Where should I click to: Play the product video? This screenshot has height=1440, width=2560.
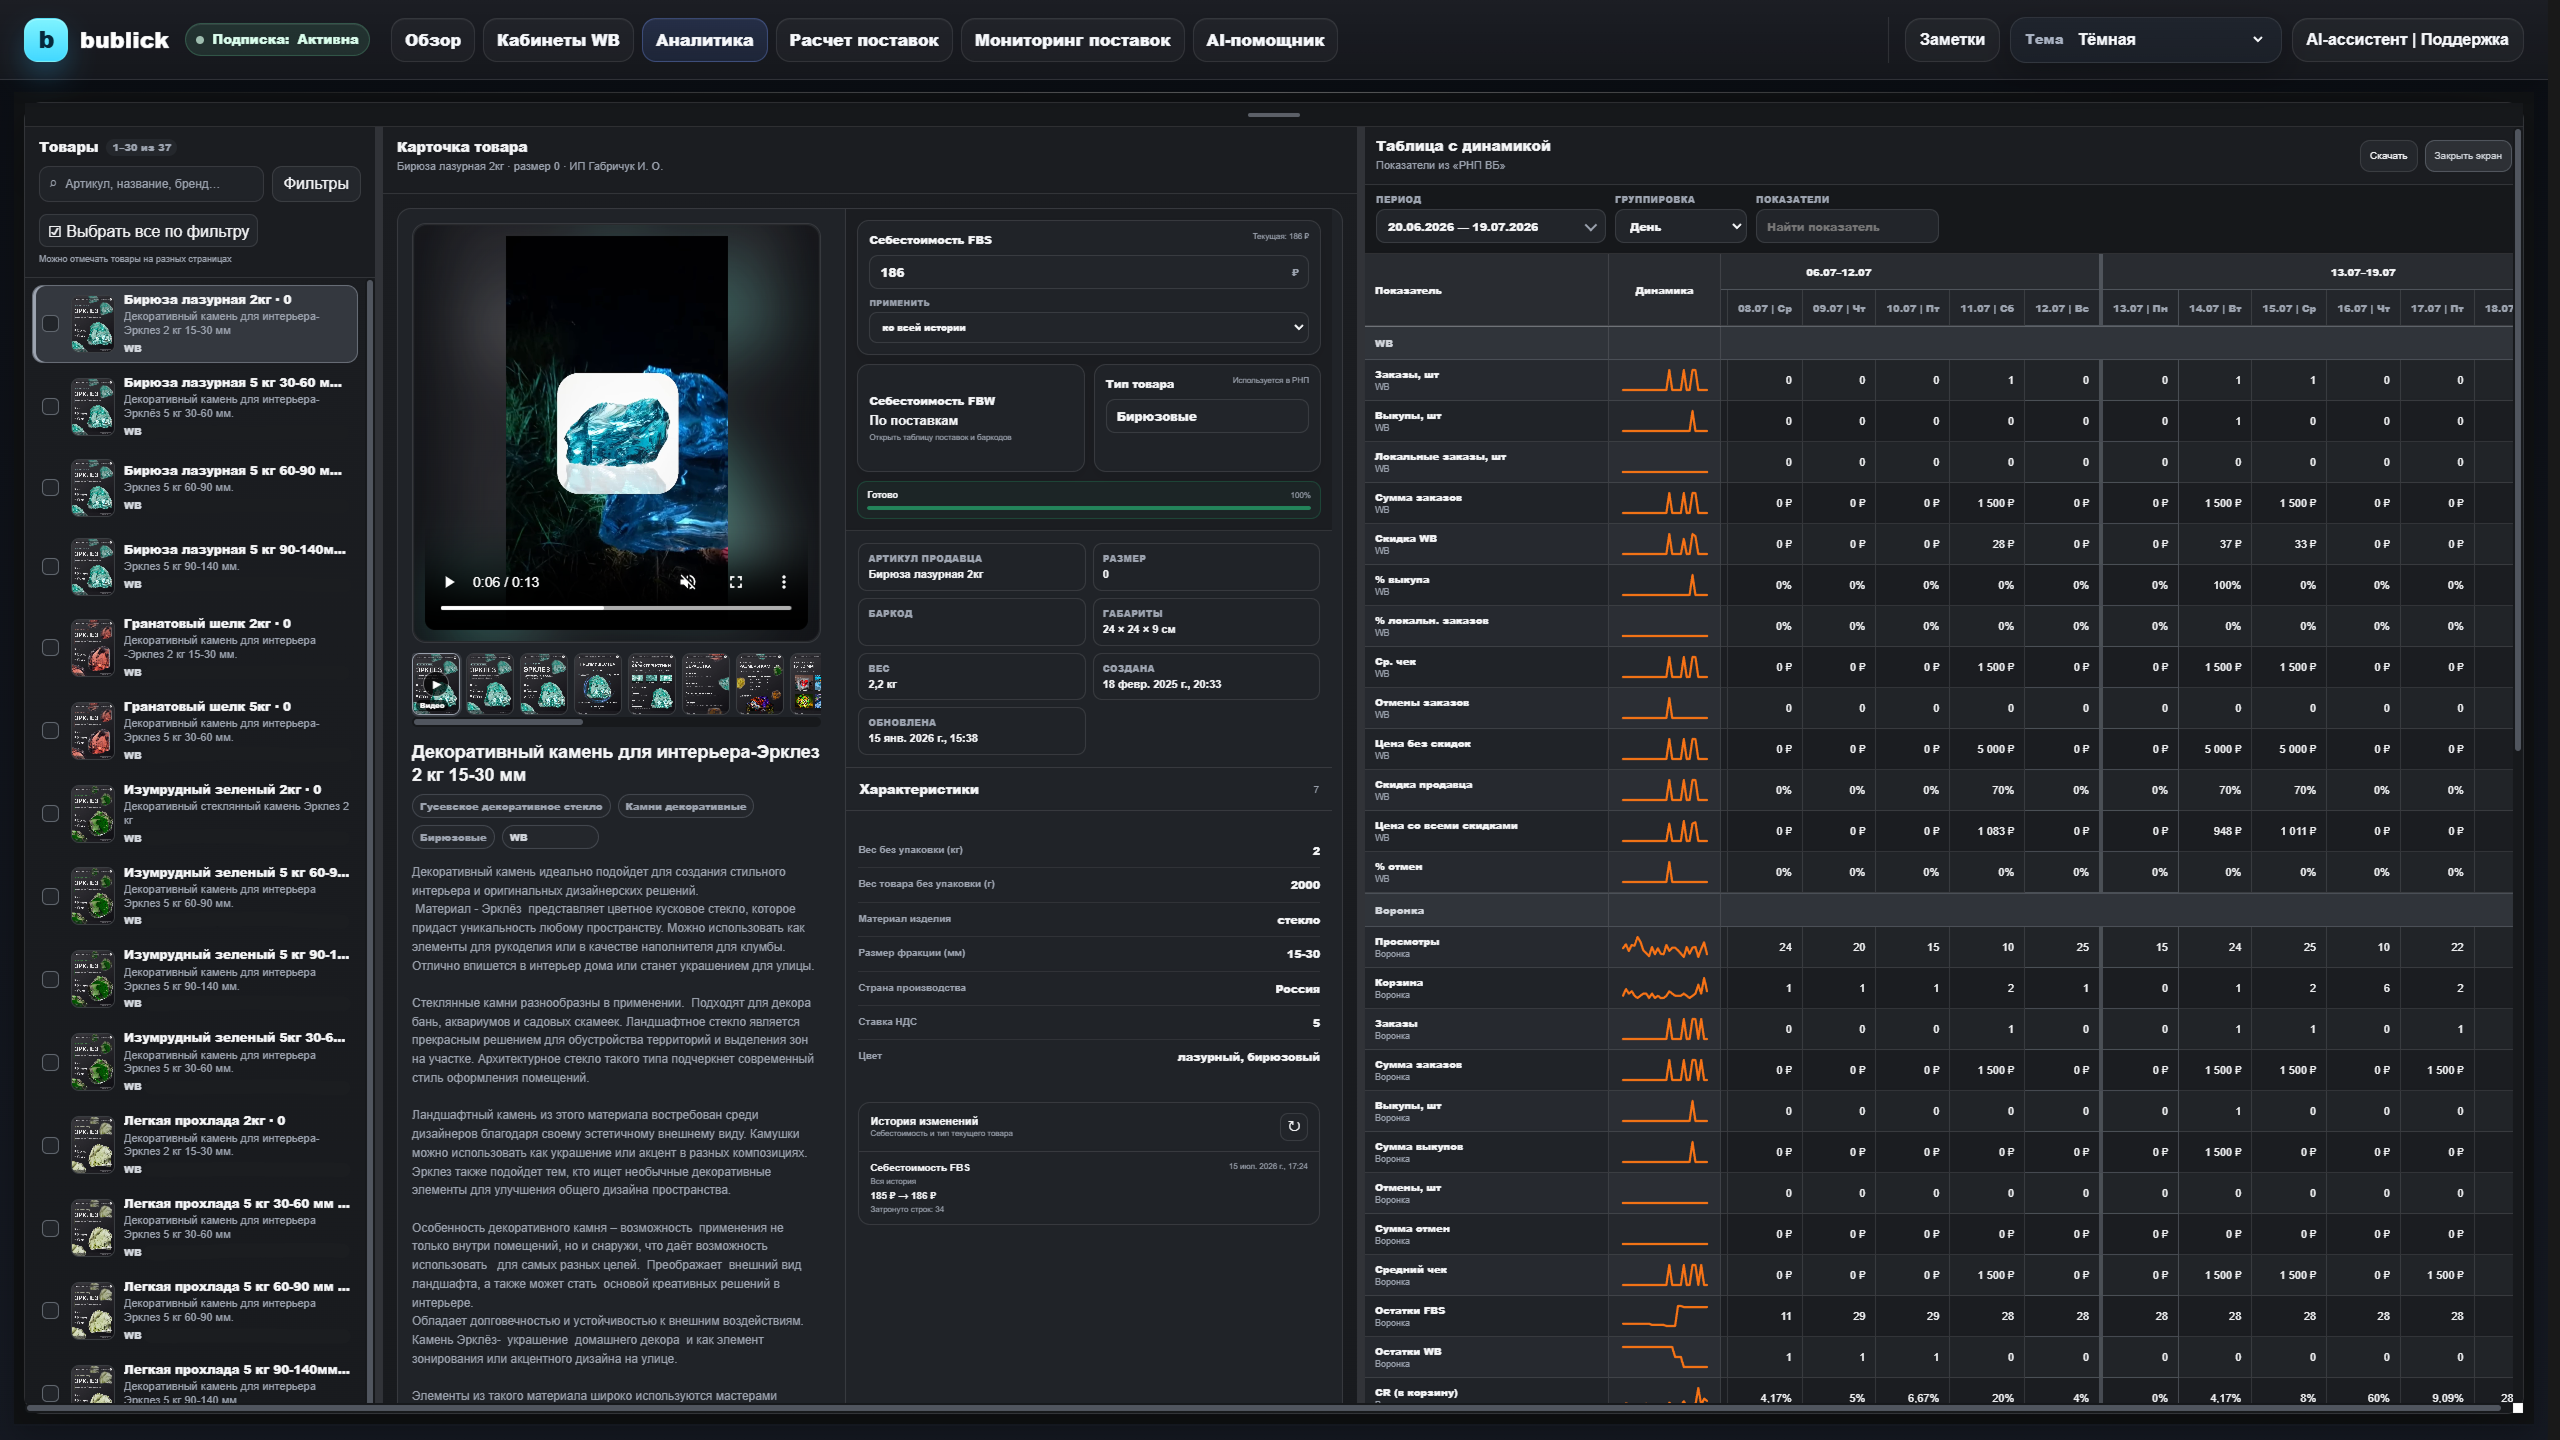pyautogui.click(x=450, y=582)
